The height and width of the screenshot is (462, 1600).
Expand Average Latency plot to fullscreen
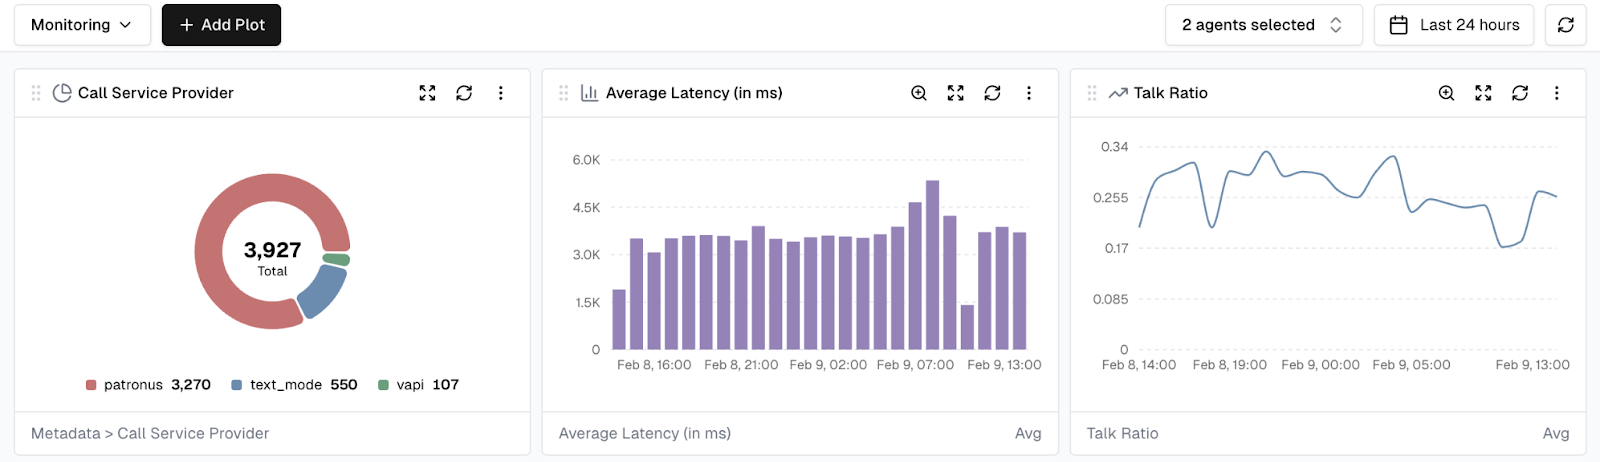tap(956, 93)
